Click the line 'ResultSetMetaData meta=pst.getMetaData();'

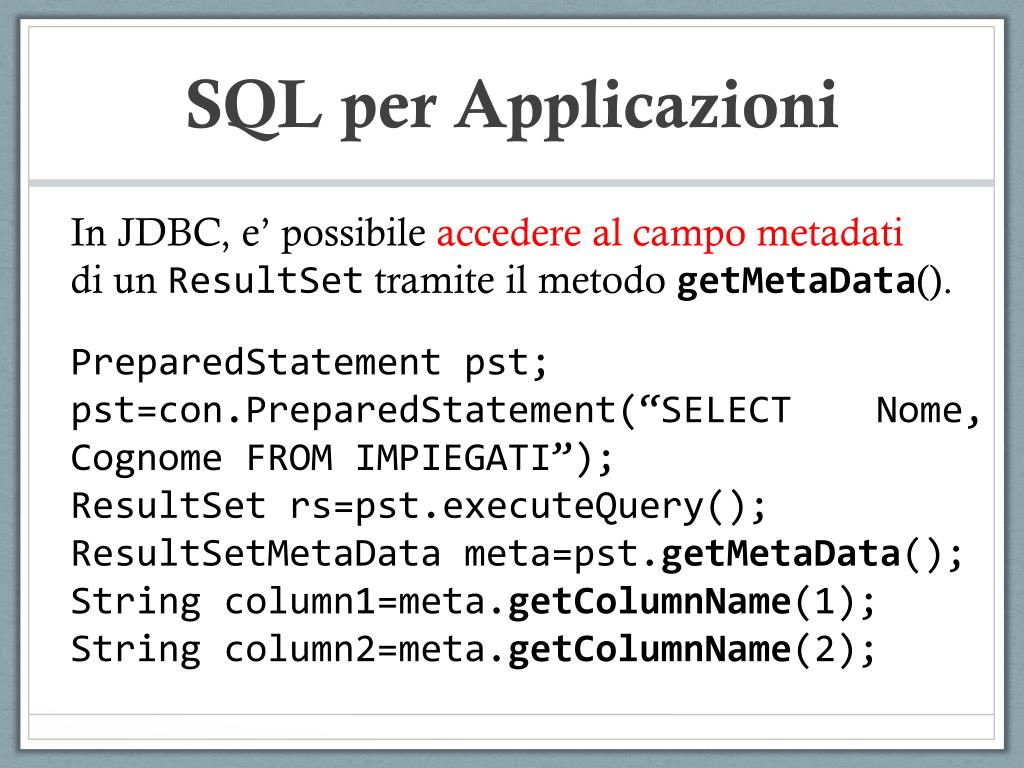(x=517, y=554)
